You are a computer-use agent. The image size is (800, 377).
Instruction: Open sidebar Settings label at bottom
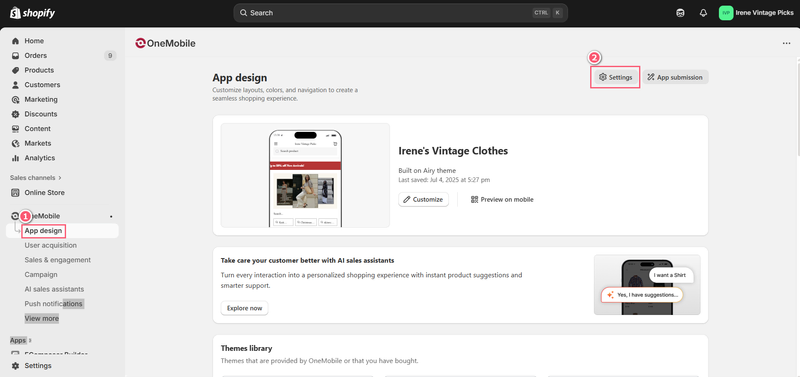[38, 366]
